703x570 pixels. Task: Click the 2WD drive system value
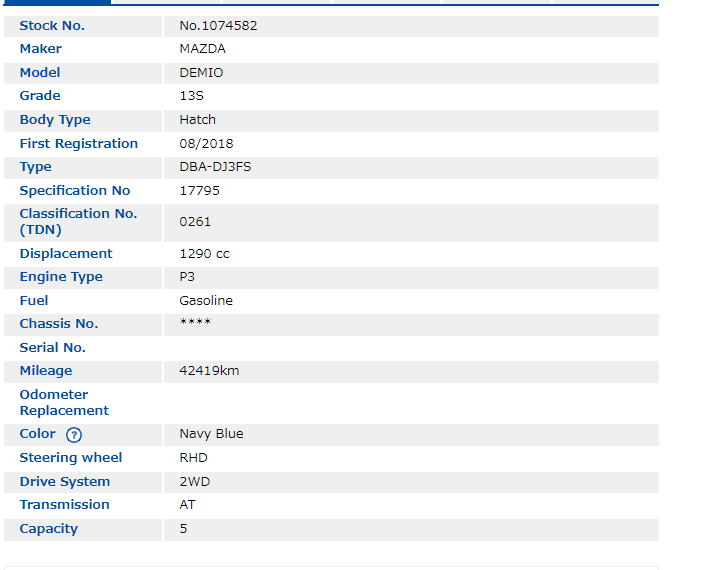click(x=194, y=482)
